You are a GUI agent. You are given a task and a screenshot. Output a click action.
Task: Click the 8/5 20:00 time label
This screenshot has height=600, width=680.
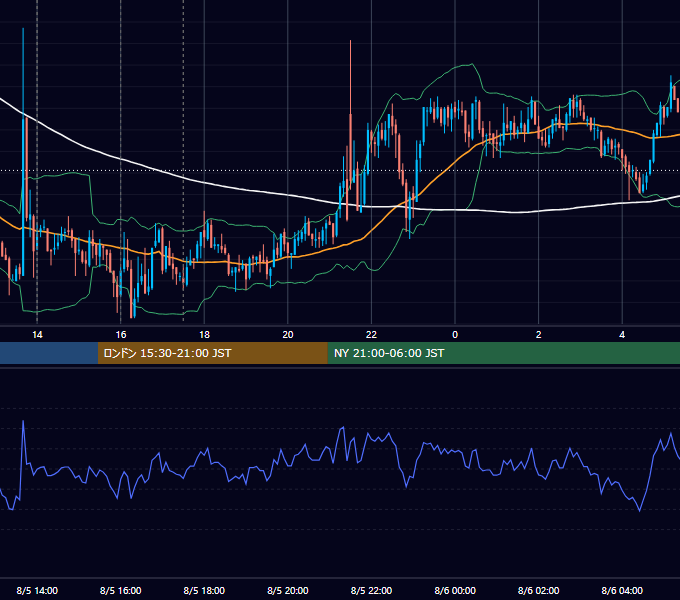tap(288, 590)
